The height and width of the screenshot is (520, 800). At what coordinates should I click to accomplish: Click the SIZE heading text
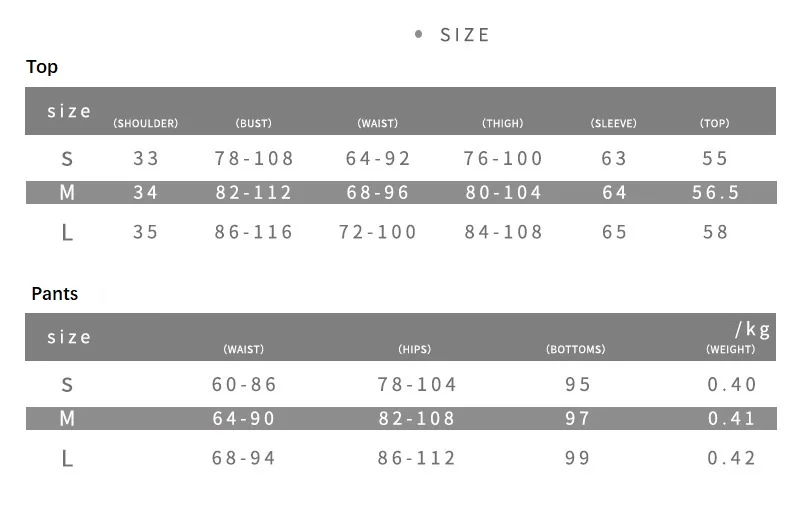click(464, 35)
